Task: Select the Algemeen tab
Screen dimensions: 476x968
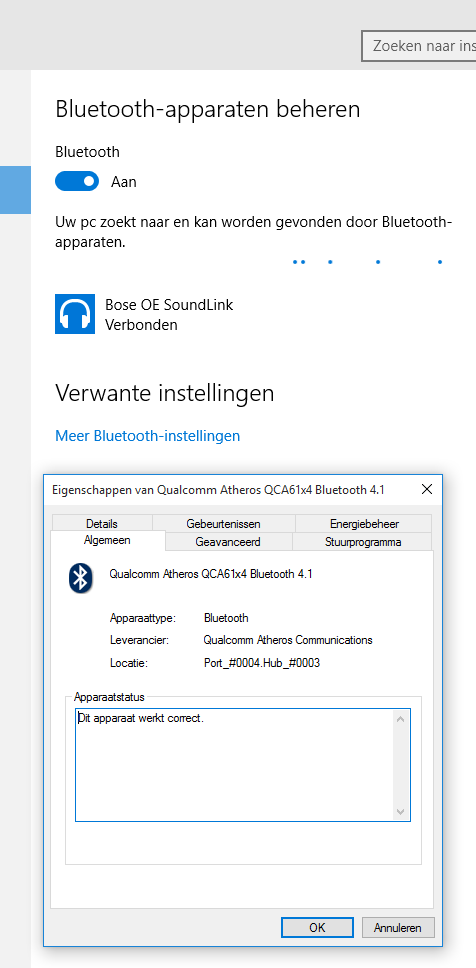Action: [x=107, y=540]
